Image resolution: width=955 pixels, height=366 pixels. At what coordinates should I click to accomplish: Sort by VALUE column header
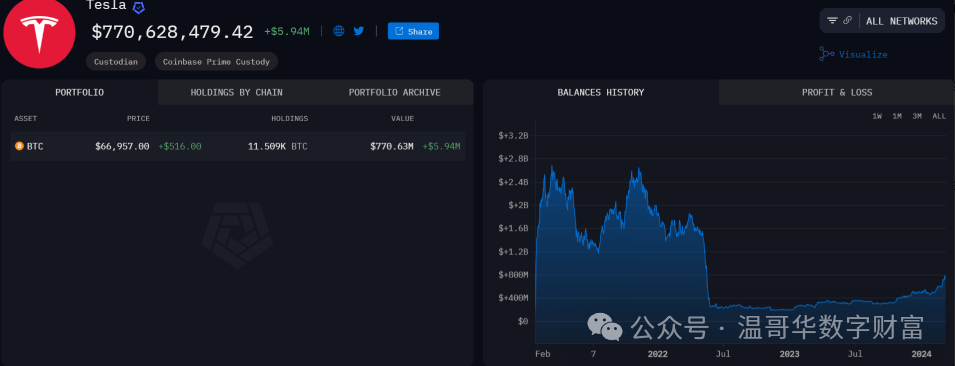coord(403,119)
